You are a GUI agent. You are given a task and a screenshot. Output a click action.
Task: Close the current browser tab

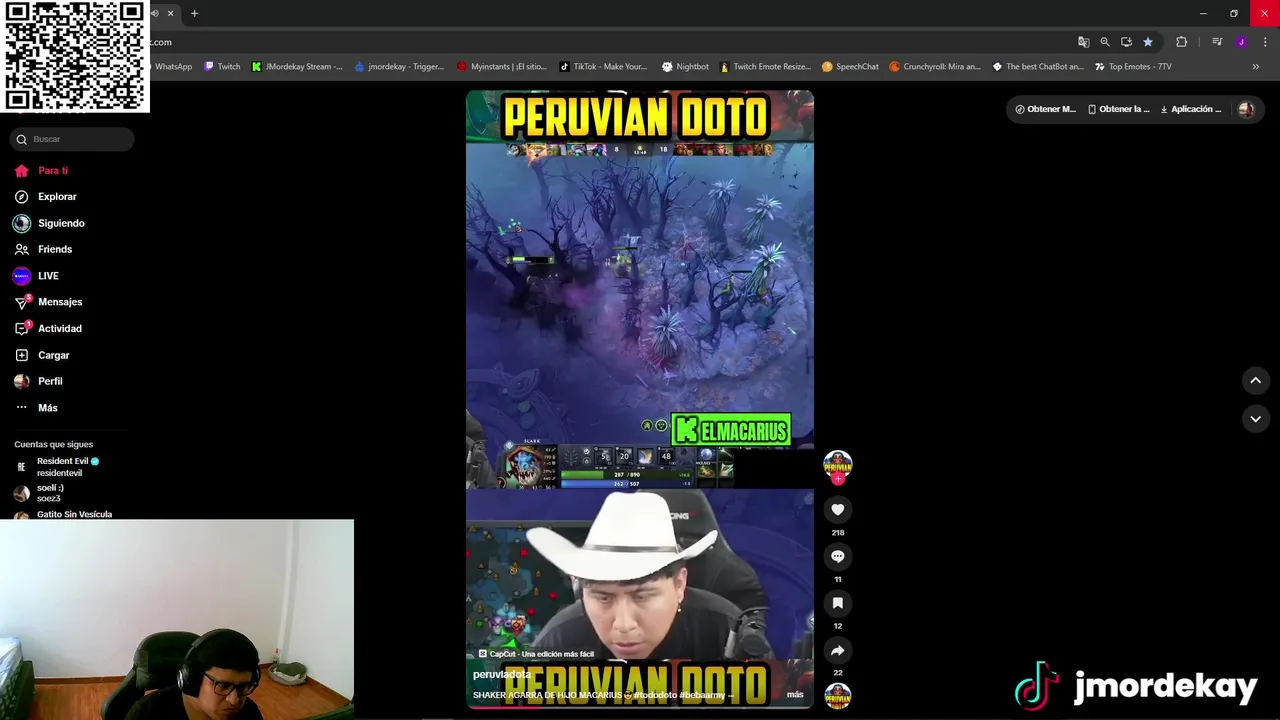[170, 13]
